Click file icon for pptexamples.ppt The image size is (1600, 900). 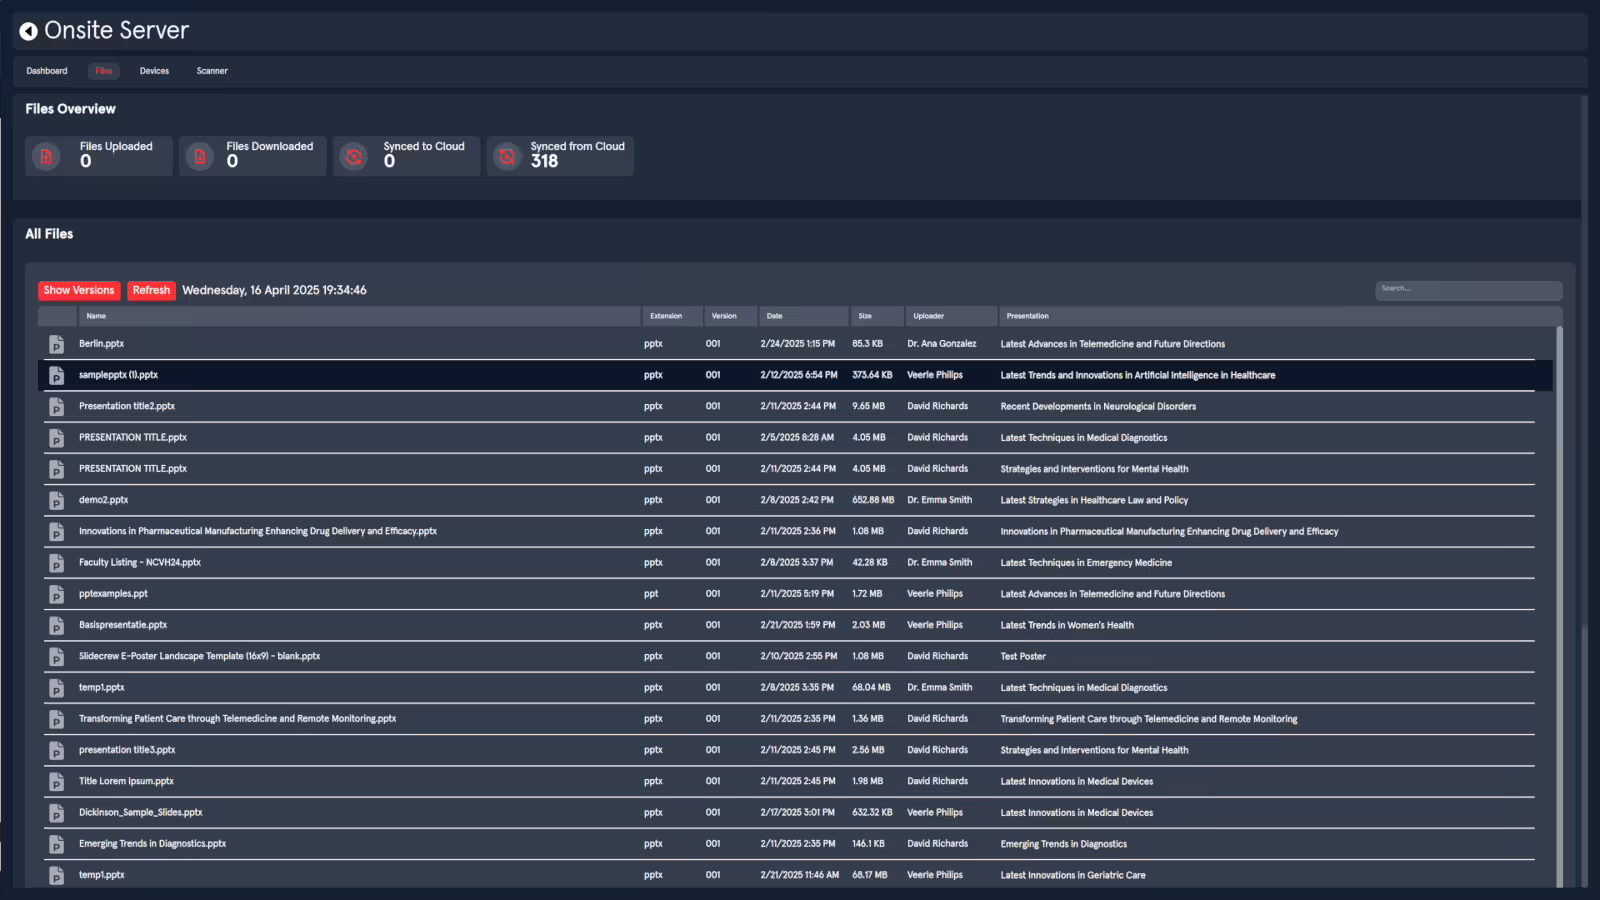pos(57,594)
